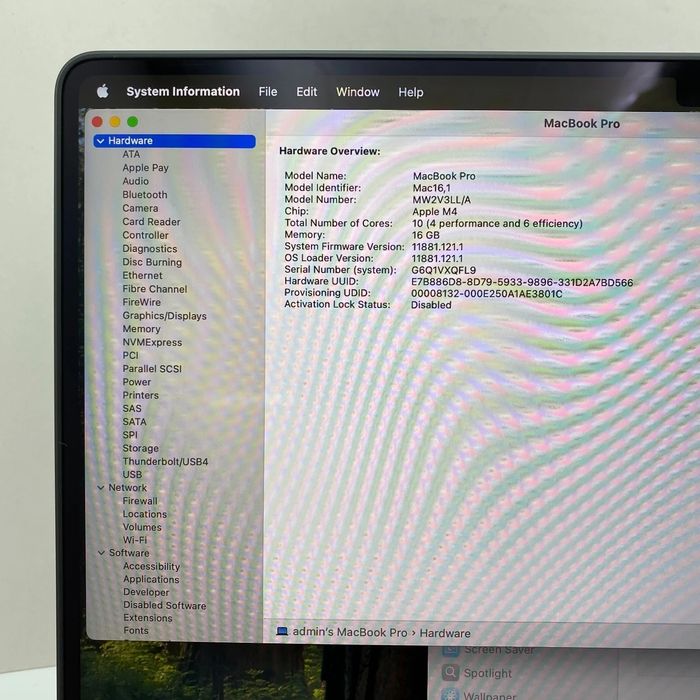Select Memory in the sidebar
This screenshot has width=700, height=700.
(141, 329)
